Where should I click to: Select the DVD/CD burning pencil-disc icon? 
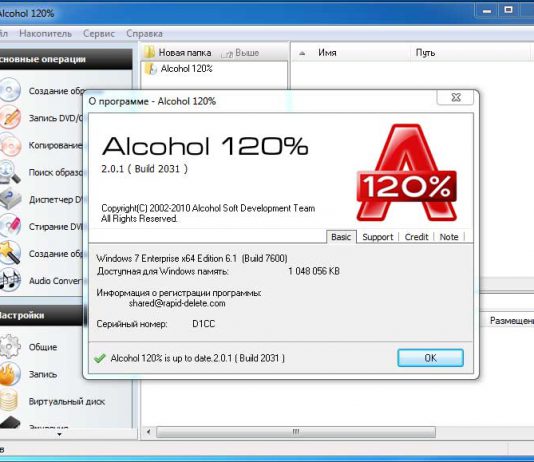click(x=10, y=117)
